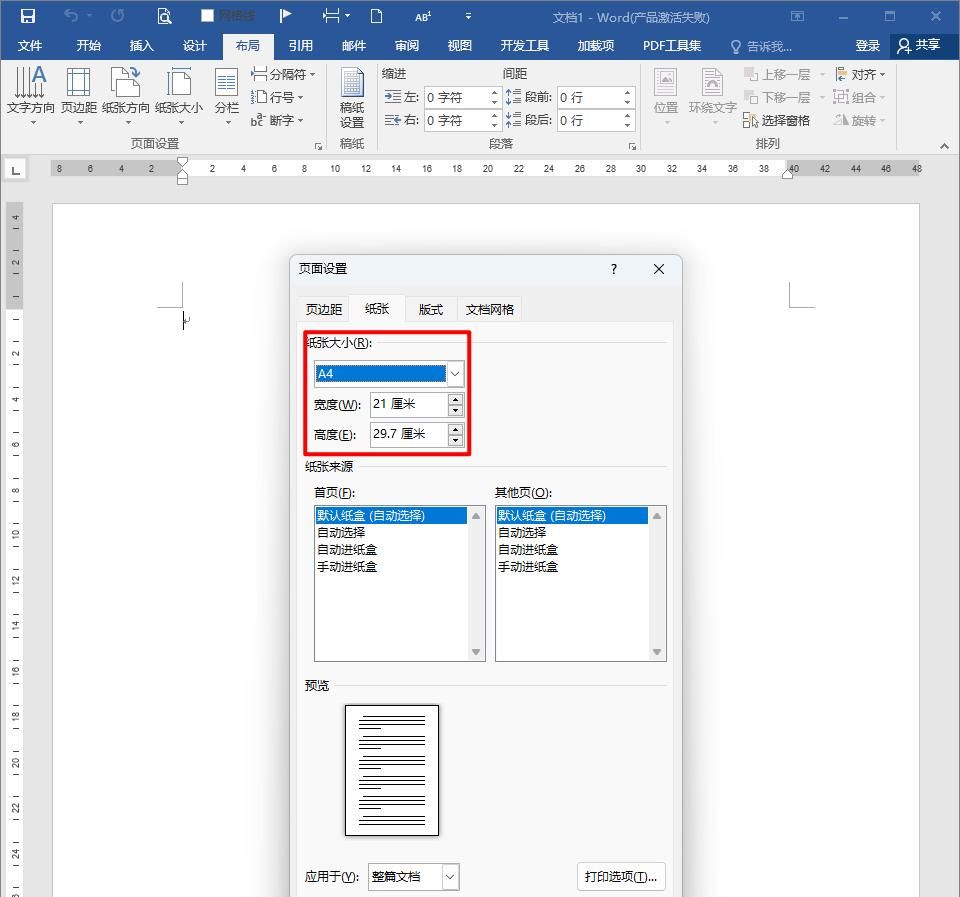The image size is (960, 897).
Task: Select 手动进纸盒 in the First Page list
Action: coord(347,567)
